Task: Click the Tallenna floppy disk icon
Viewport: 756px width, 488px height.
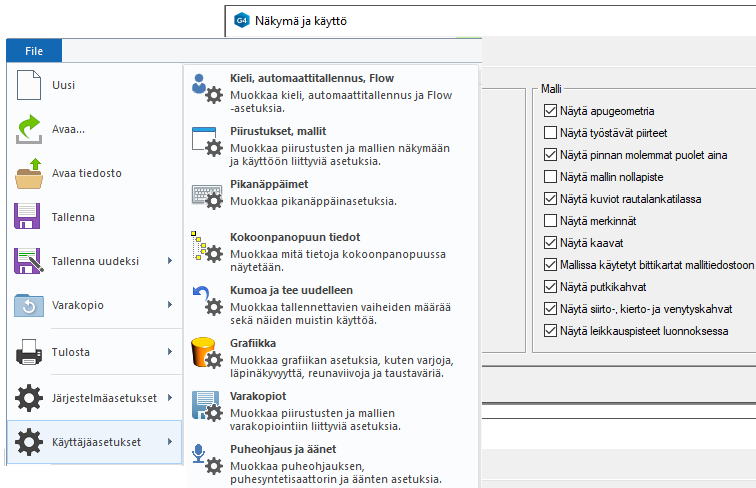Action: coord(29,217)
